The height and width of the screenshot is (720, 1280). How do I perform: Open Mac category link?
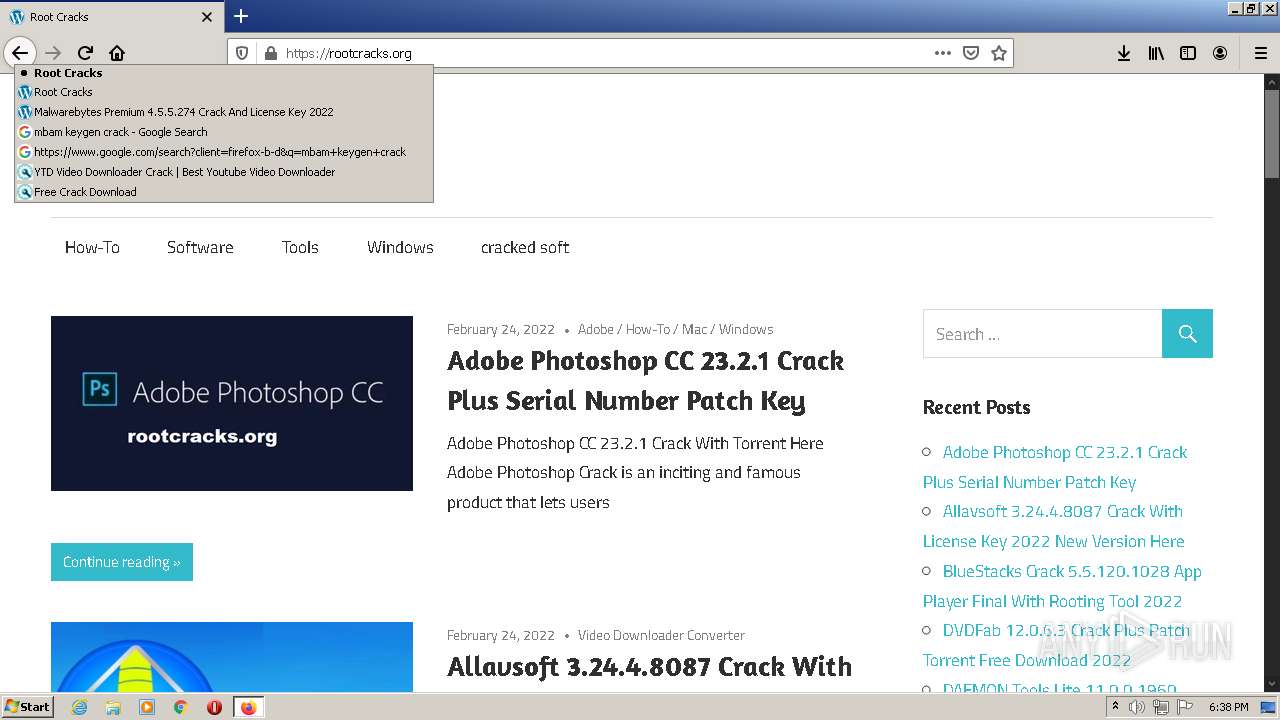pyautogui.click(x=694, y=329)
